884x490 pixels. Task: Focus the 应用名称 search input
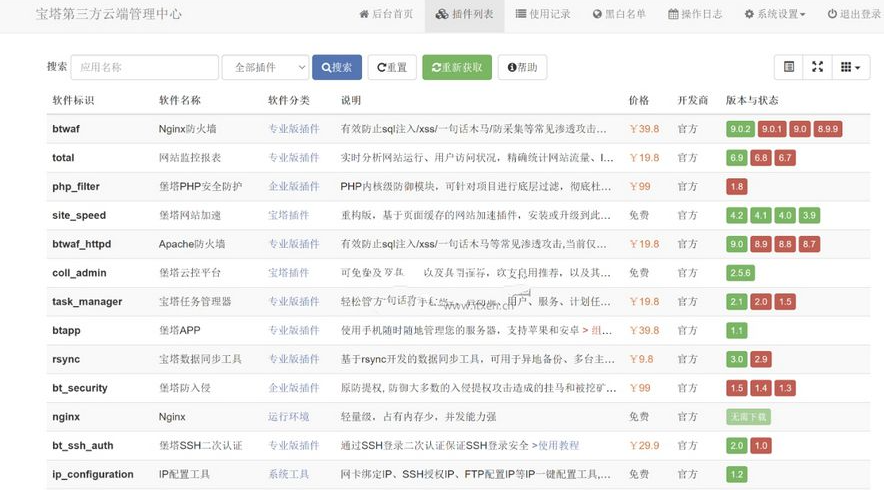pos(145,67)
